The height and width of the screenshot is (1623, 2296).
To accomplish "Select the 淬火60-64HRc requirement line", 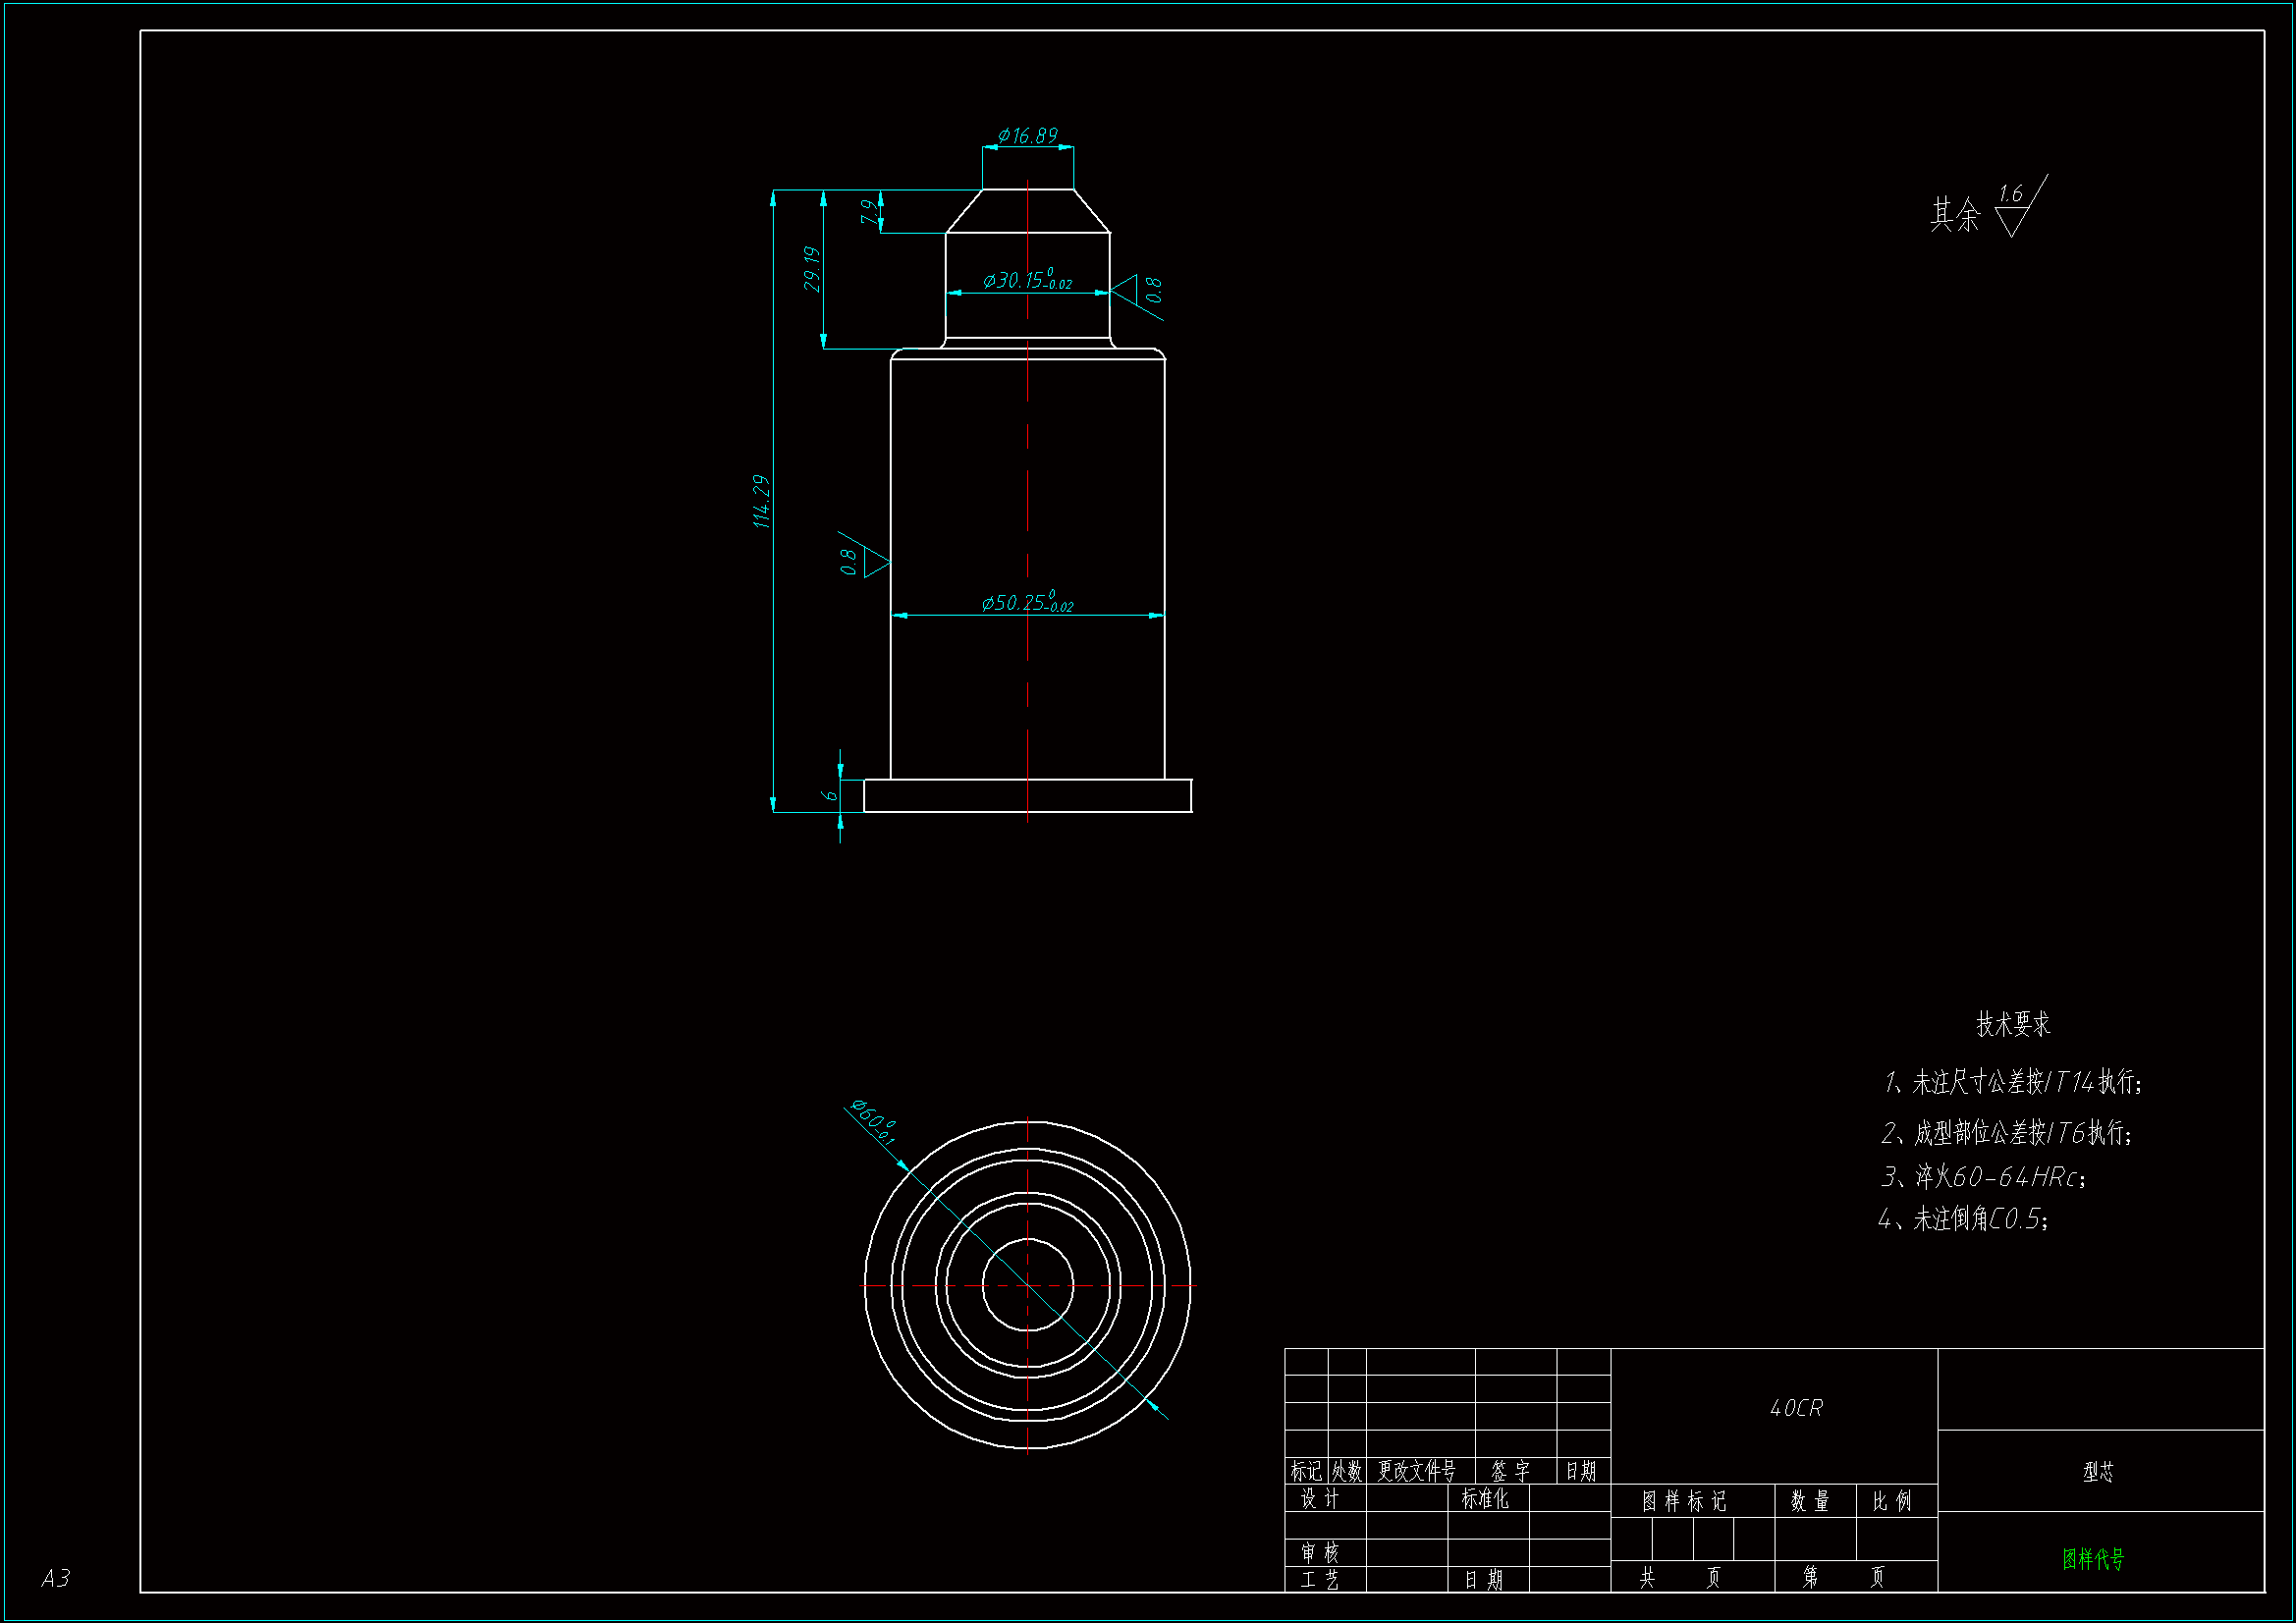I will click(1983, 1177).
